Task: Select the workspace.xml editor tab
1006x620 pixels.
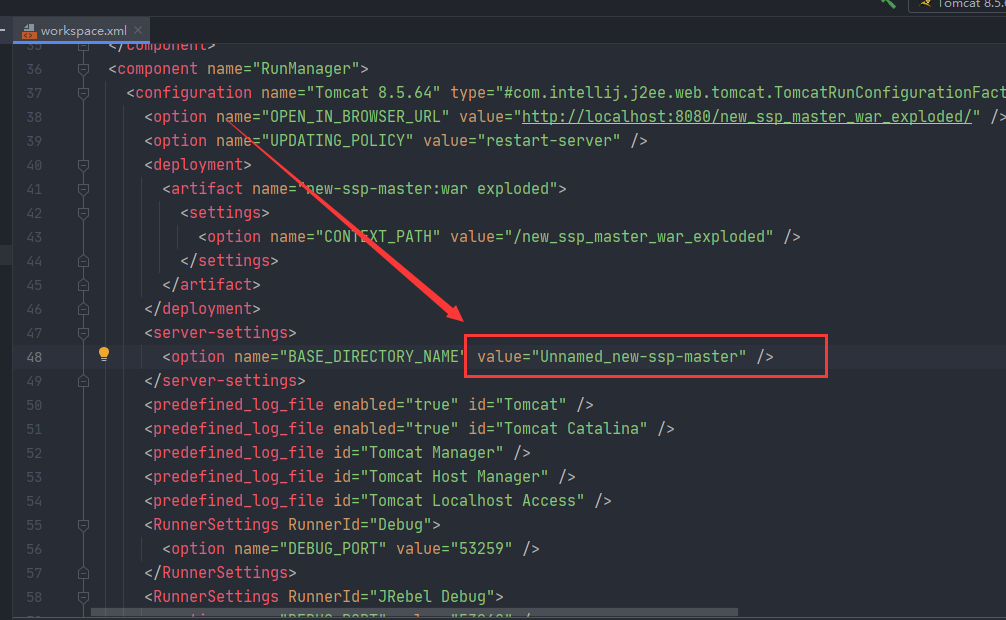Action: point(81,31)
